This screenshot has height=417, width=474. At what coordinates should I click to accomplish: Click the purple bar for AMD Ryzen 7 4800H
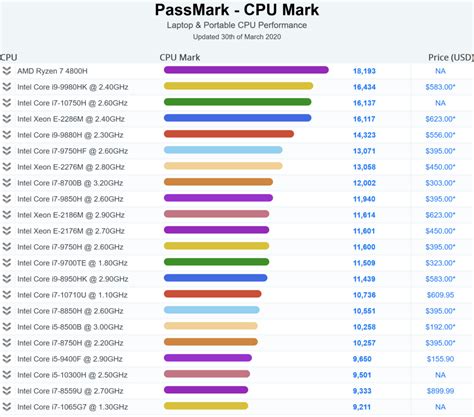(x=246, y=70)
